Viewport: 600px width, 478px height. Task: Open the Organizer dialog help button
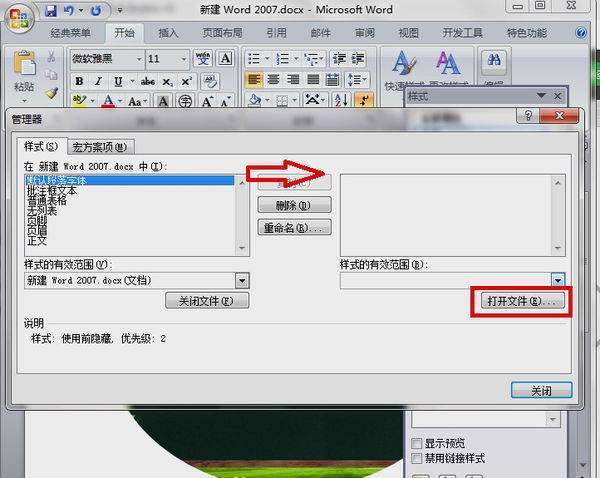[x=528, y=115]
